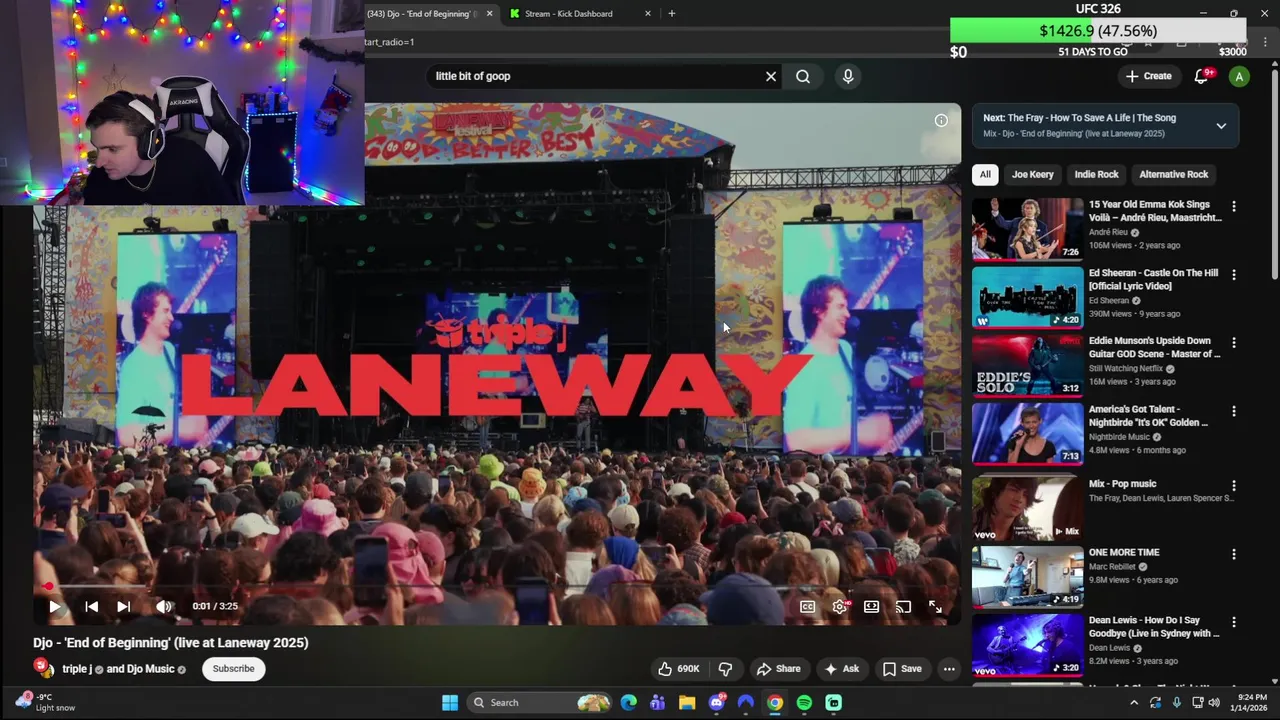Close the Kick Dashboard tab

[x=648, y=14]
